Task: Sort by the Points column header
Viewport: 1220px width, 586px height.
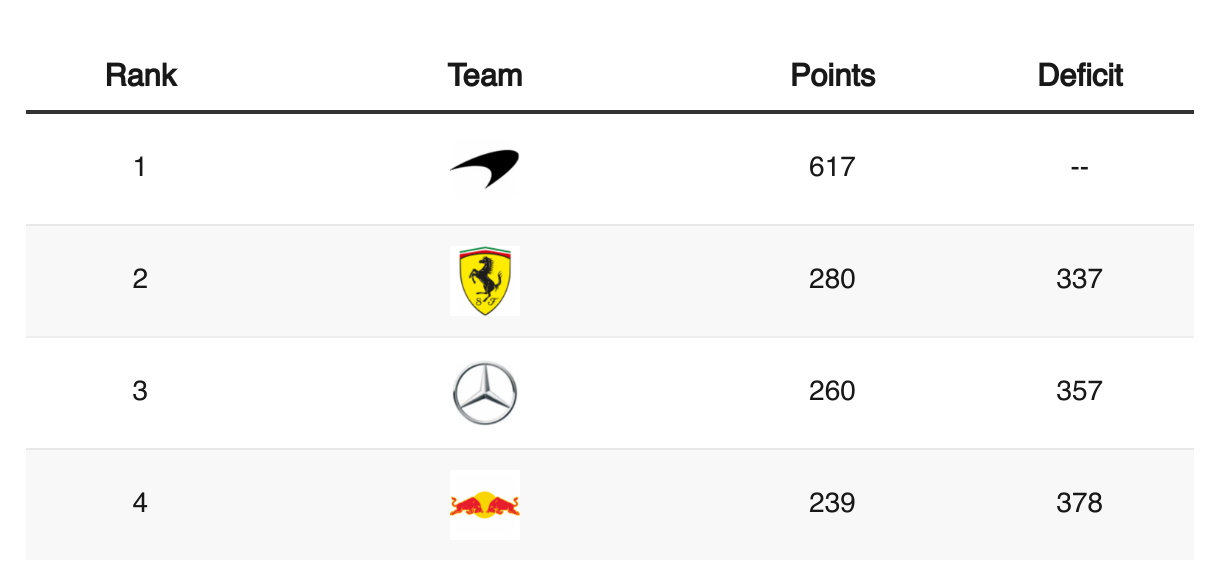Action: tap(833, 75)
